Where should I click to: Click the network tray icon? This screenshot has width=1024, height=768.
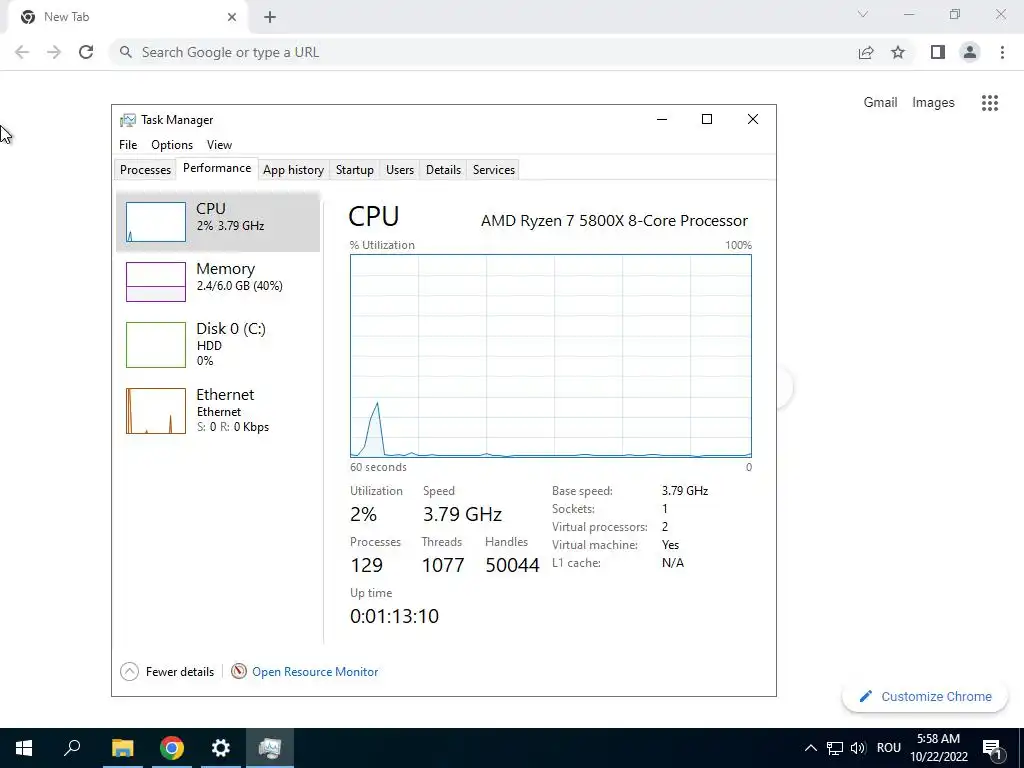point(835,748)
